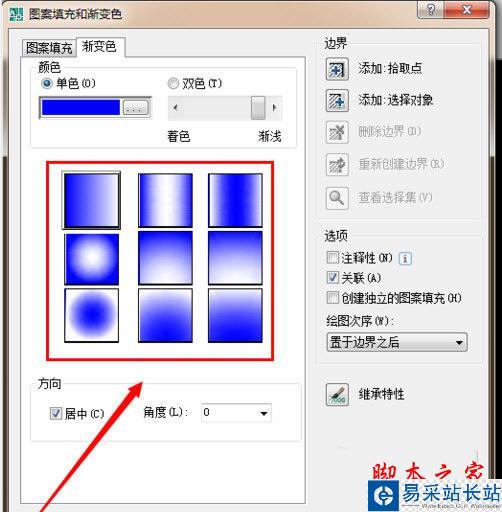Click the Add Pick Points icon
This screenshot has width=502, height=512.
coord(337,69)
